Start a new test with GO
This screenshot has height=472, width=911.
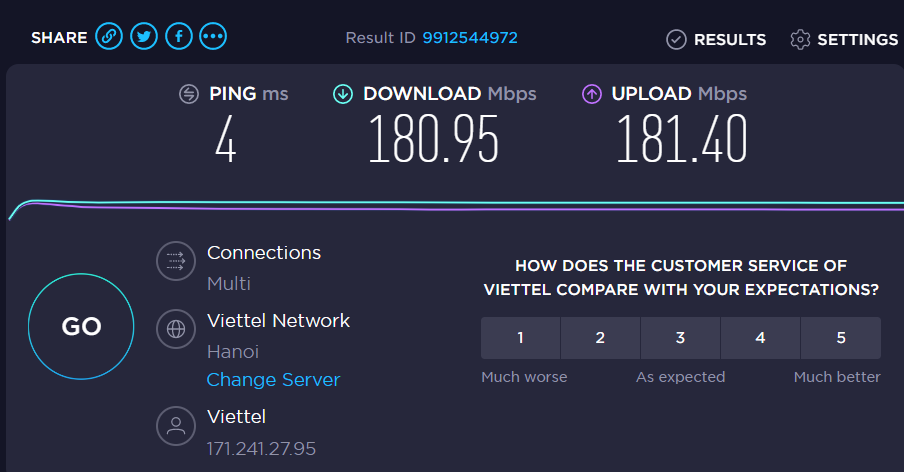pos(81,327)
